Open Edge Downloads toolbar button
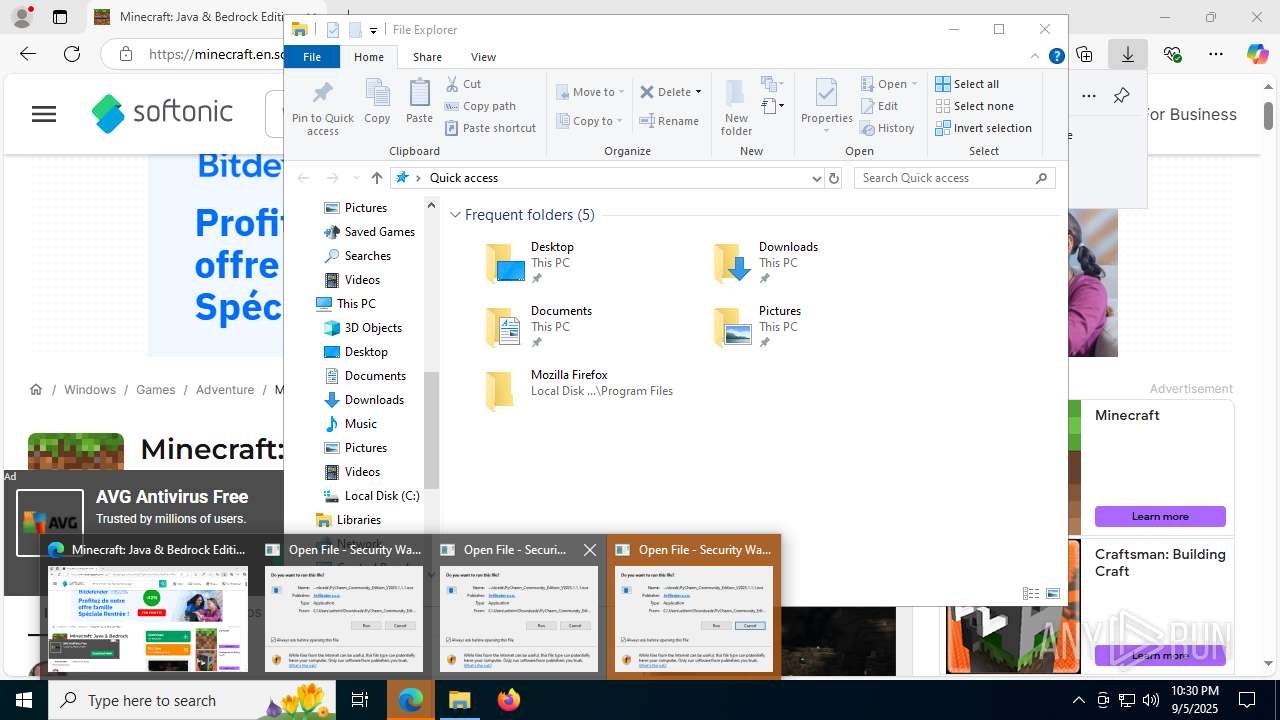This screenshot has height=720, width=1280. pyautogui.click(x=1127, y=54)
